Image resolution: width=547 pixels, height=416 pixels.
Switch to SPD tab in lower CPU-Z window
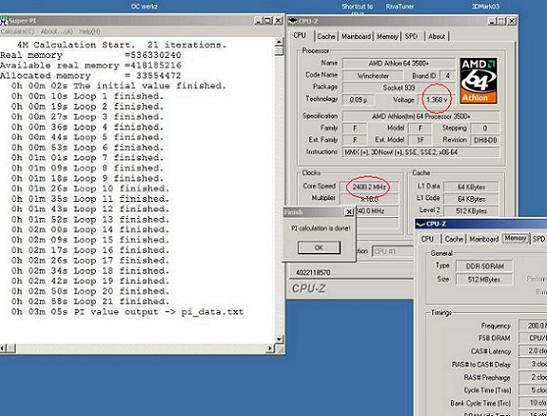click(x=539, y=239)
